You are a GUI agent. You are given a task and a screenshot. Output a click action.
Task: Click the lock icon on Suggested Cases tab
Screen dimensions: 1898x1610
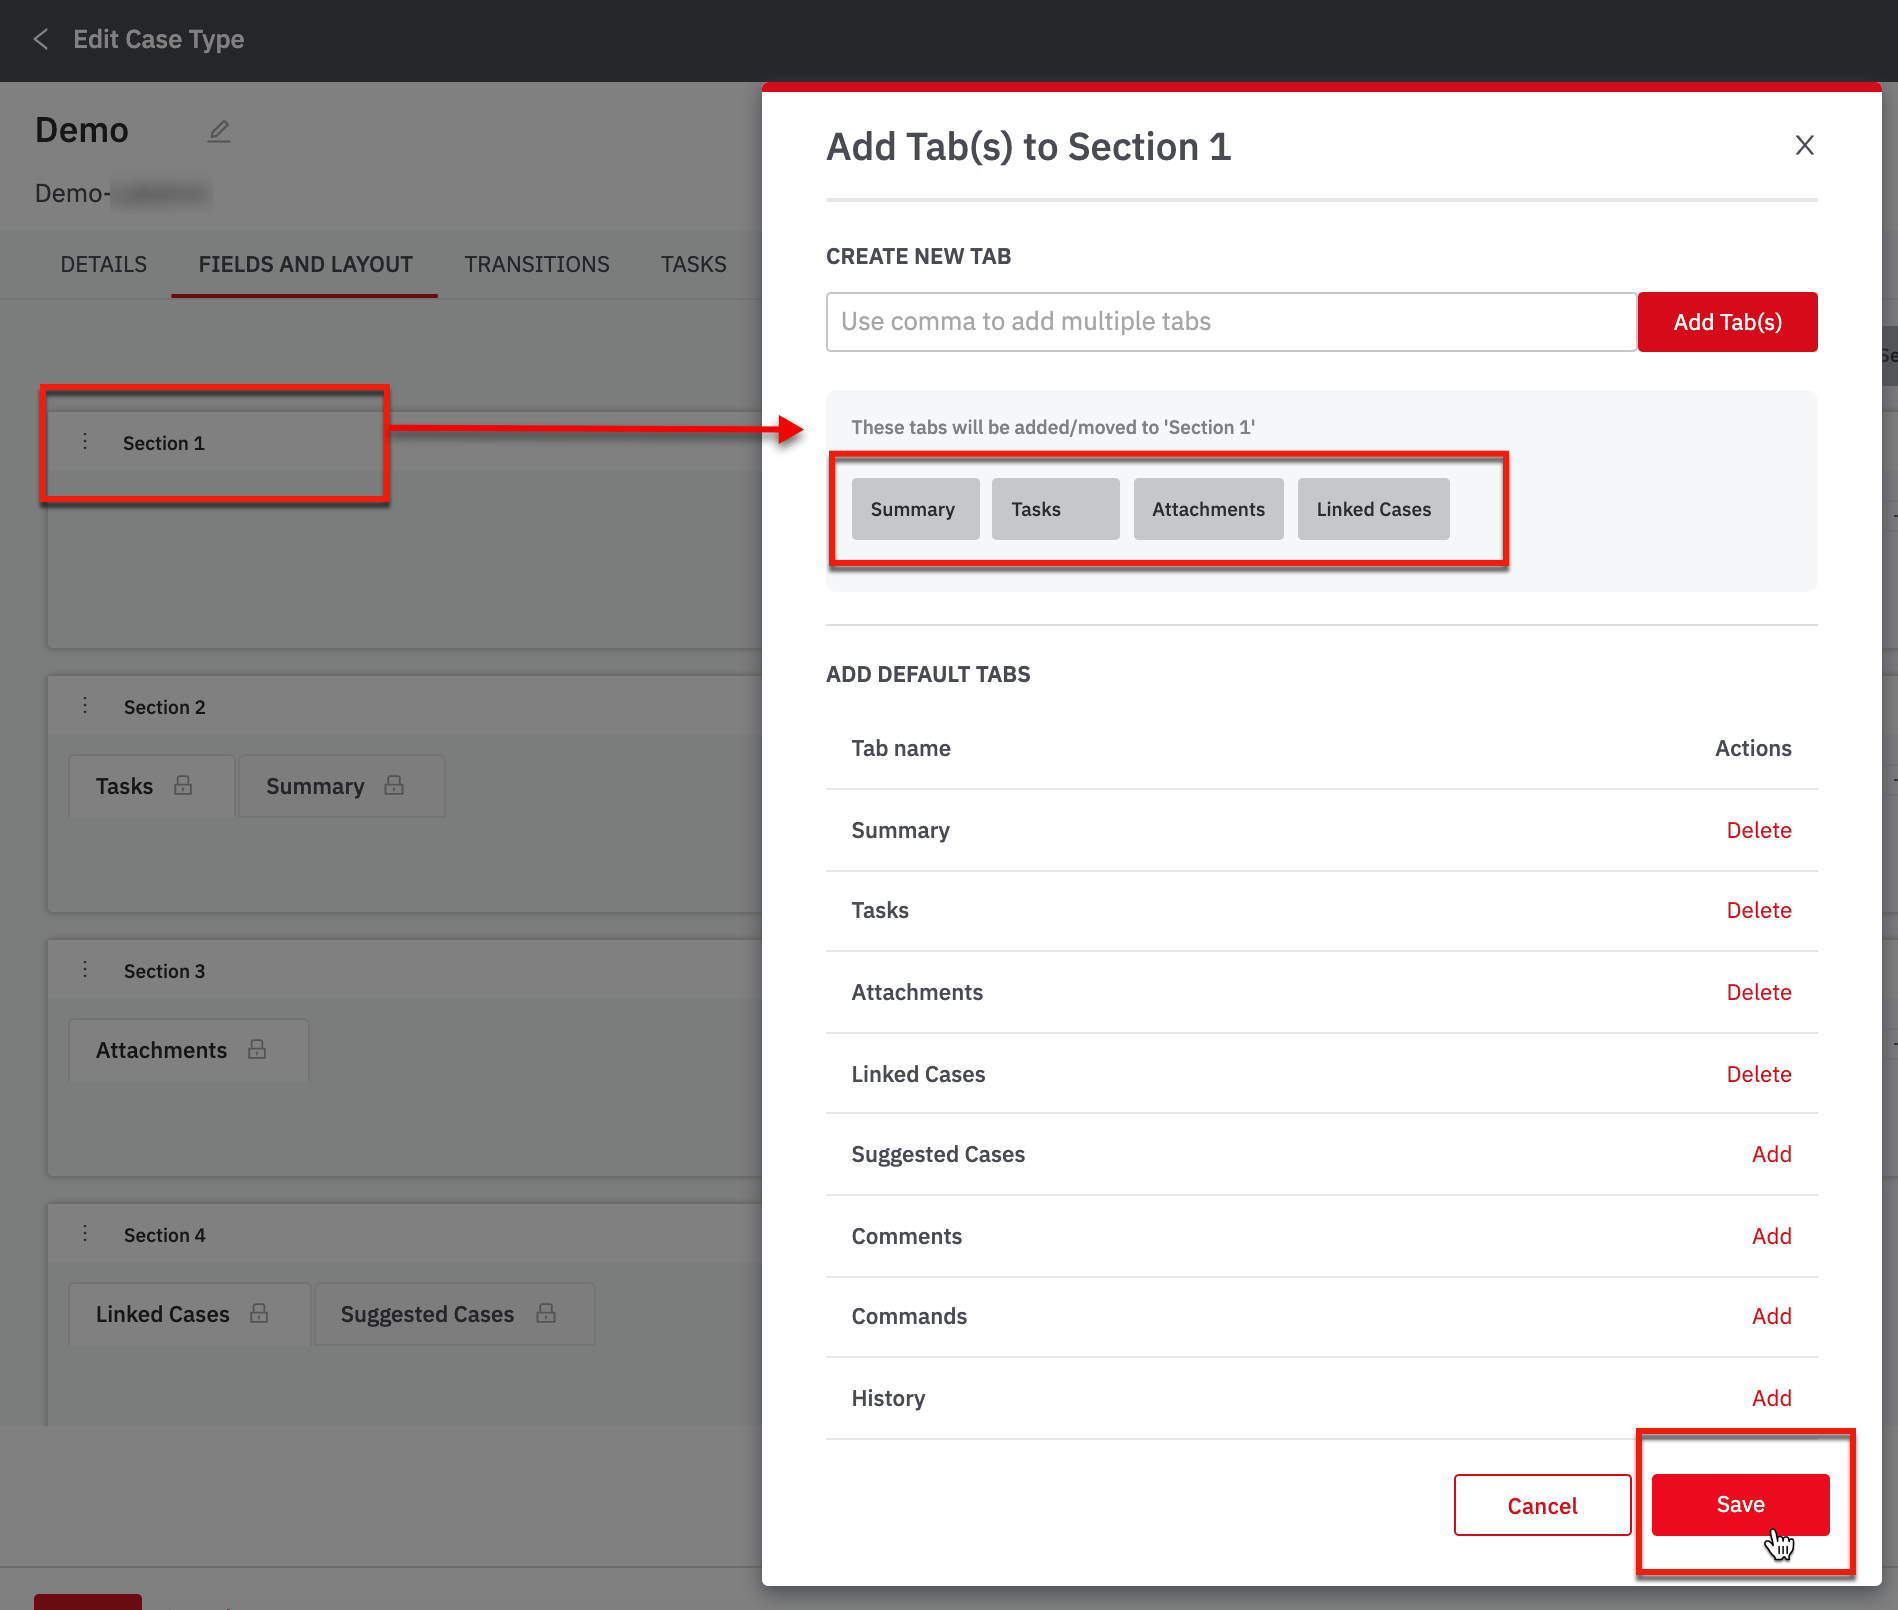tap(546, 1313)
